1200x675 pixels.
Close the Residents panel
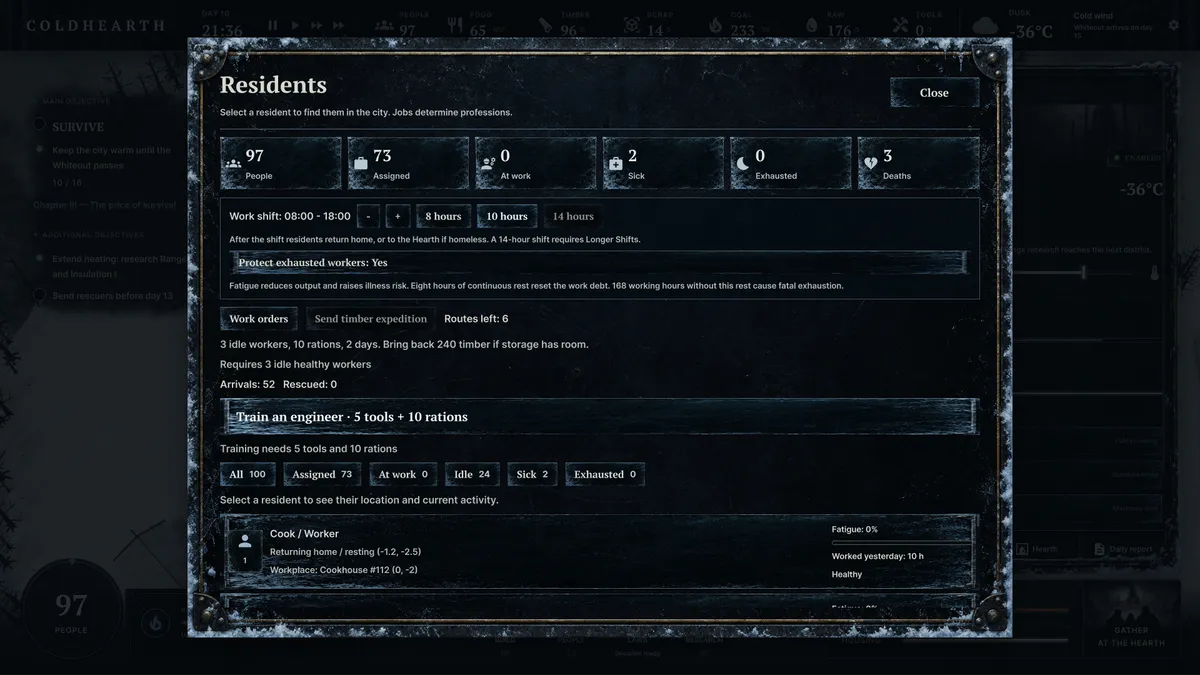click(934, 92)
